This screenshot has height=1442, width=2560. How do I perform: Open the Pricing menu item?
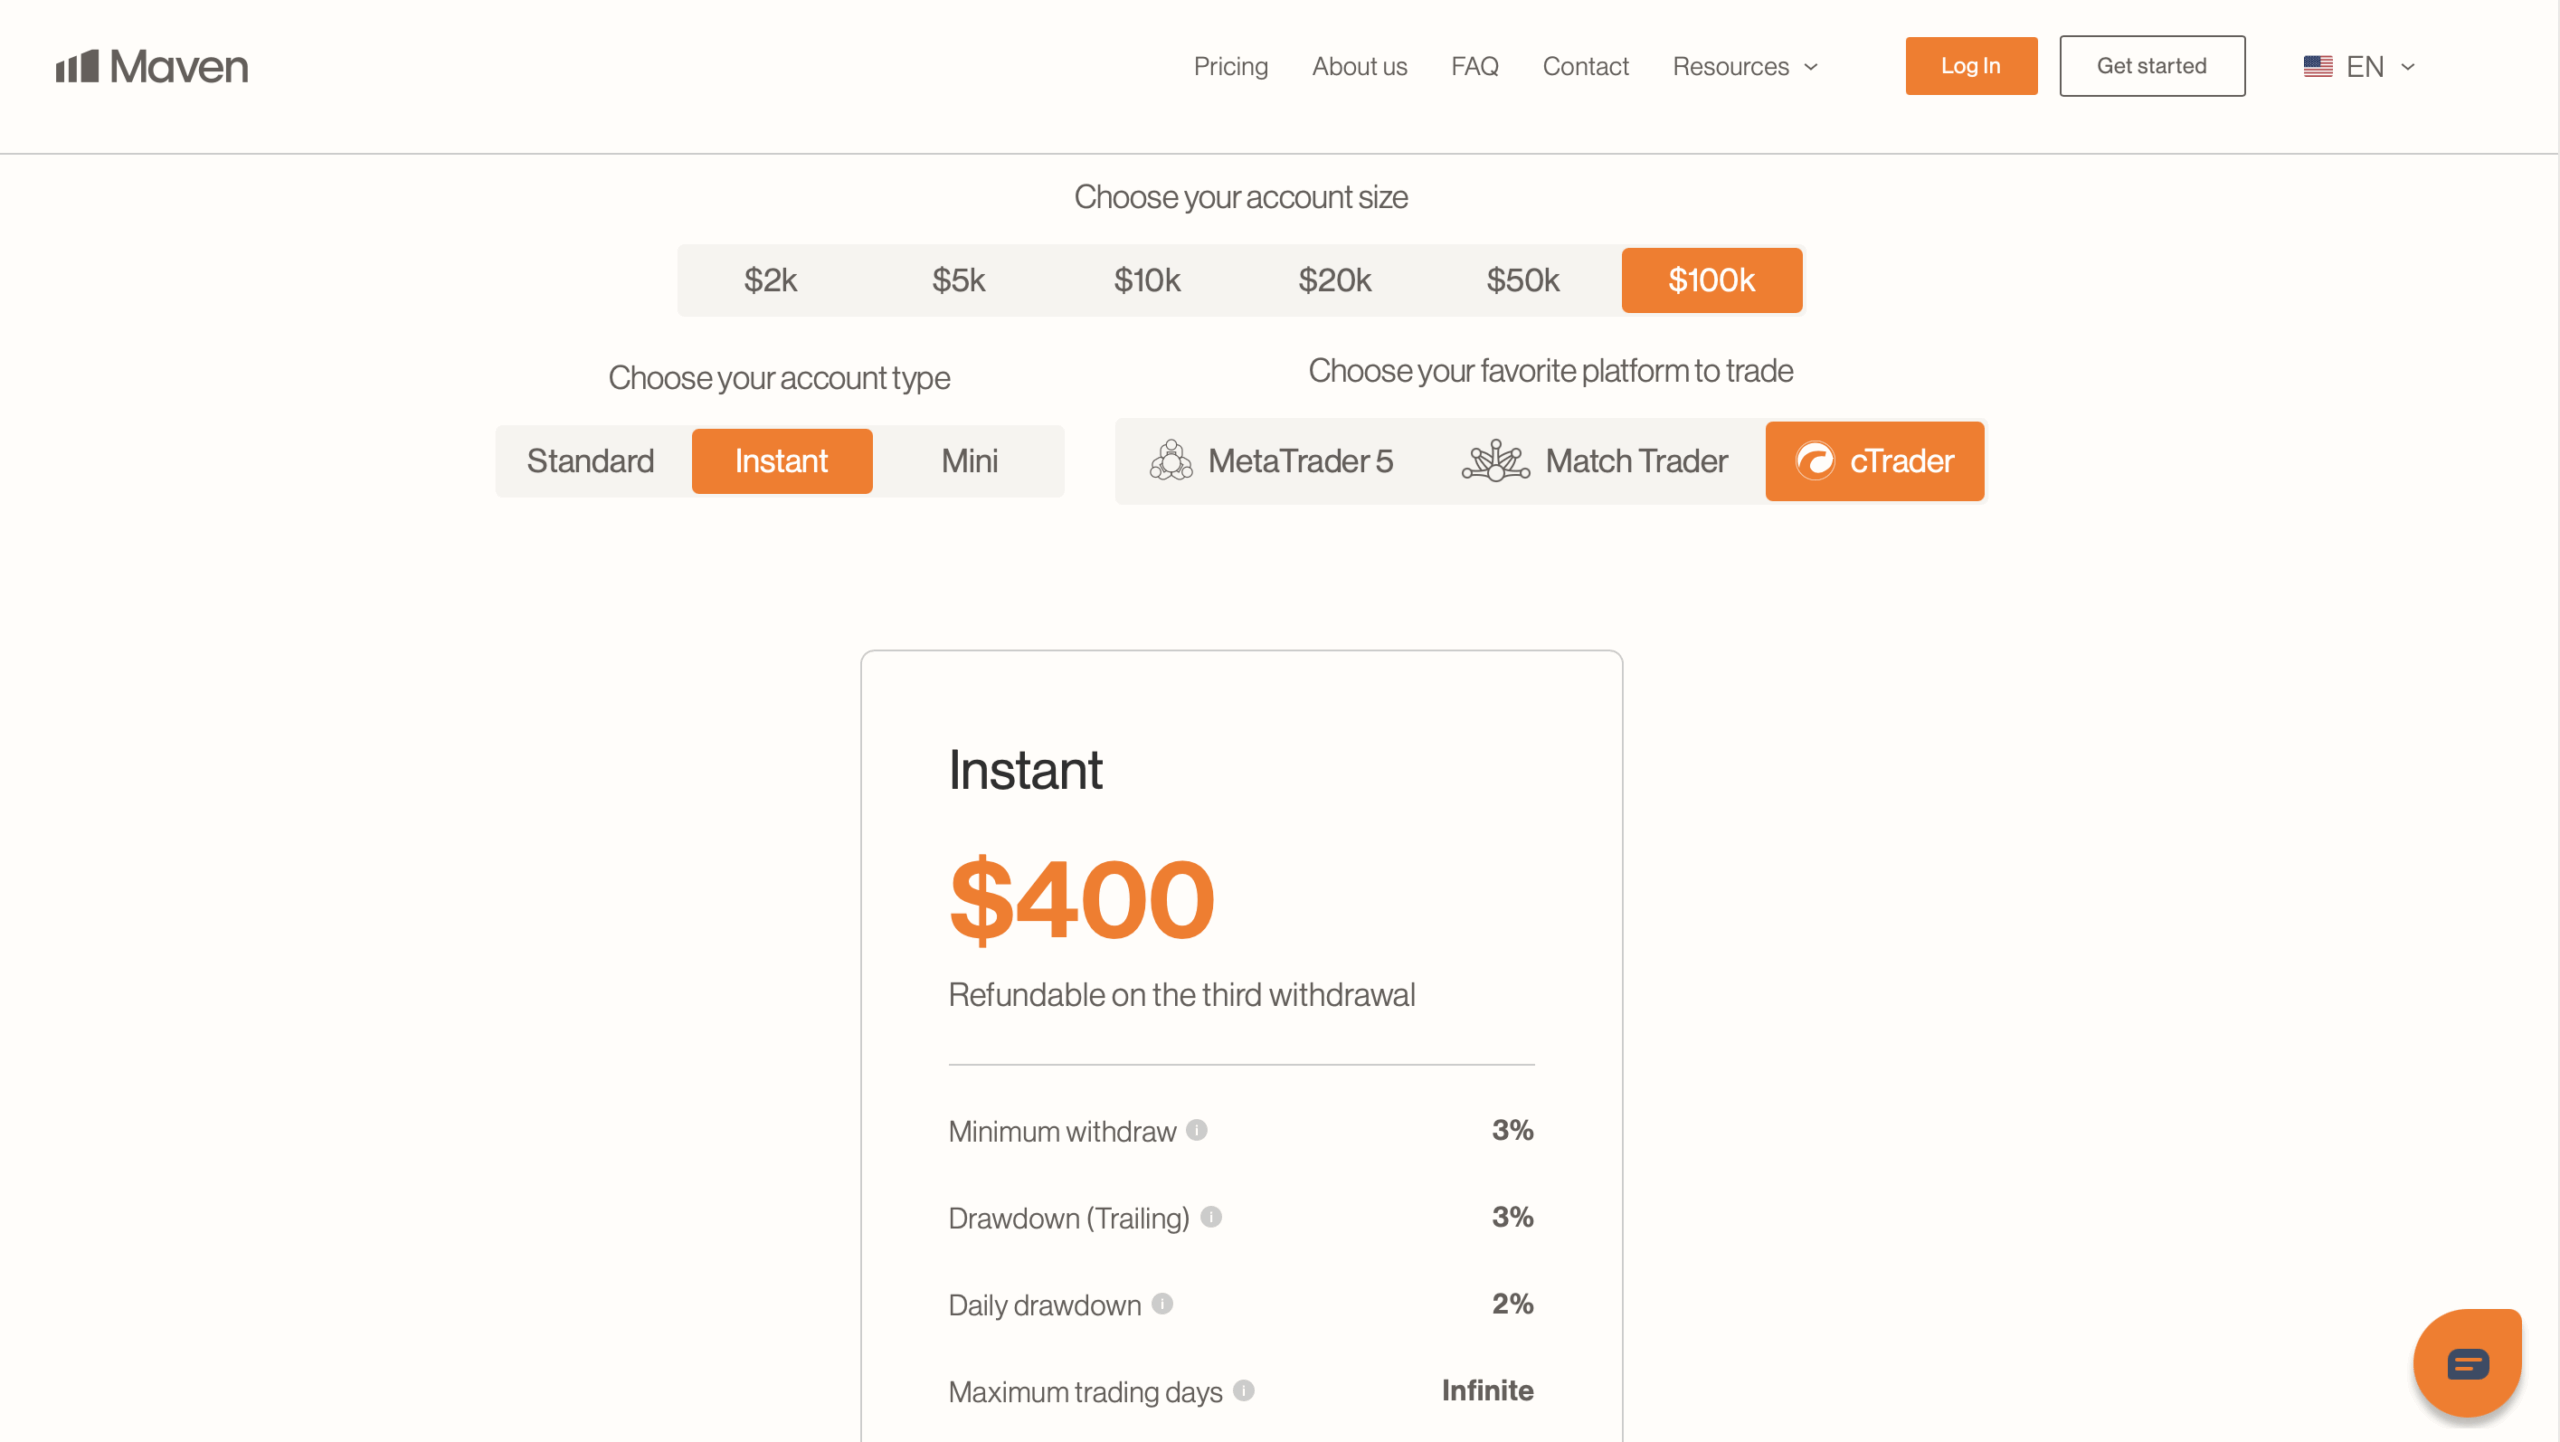1230,66
